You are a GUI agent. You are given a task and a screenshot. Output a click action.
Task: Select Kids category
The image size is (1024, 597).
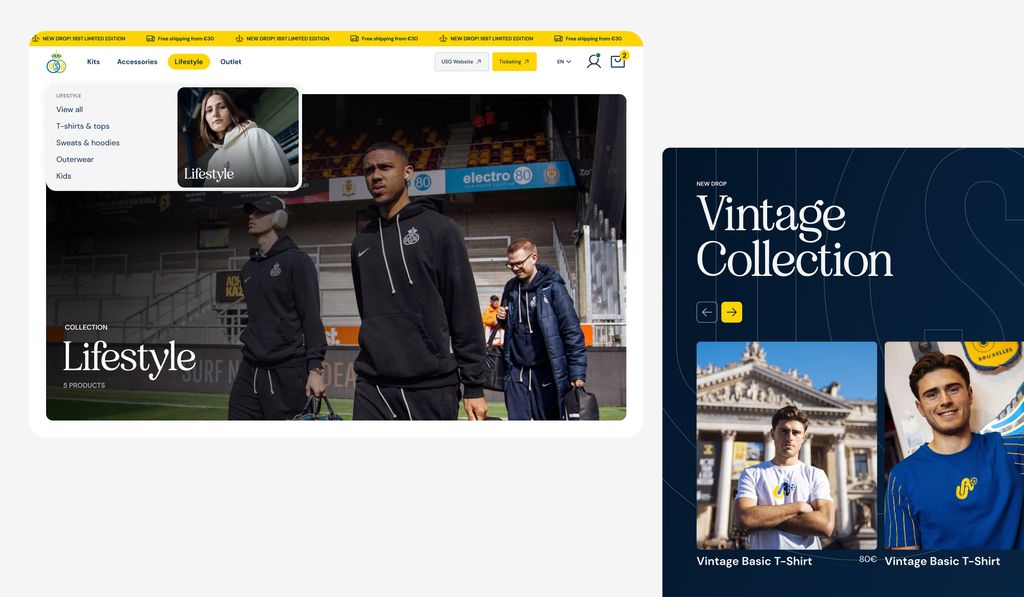point(63,176)
